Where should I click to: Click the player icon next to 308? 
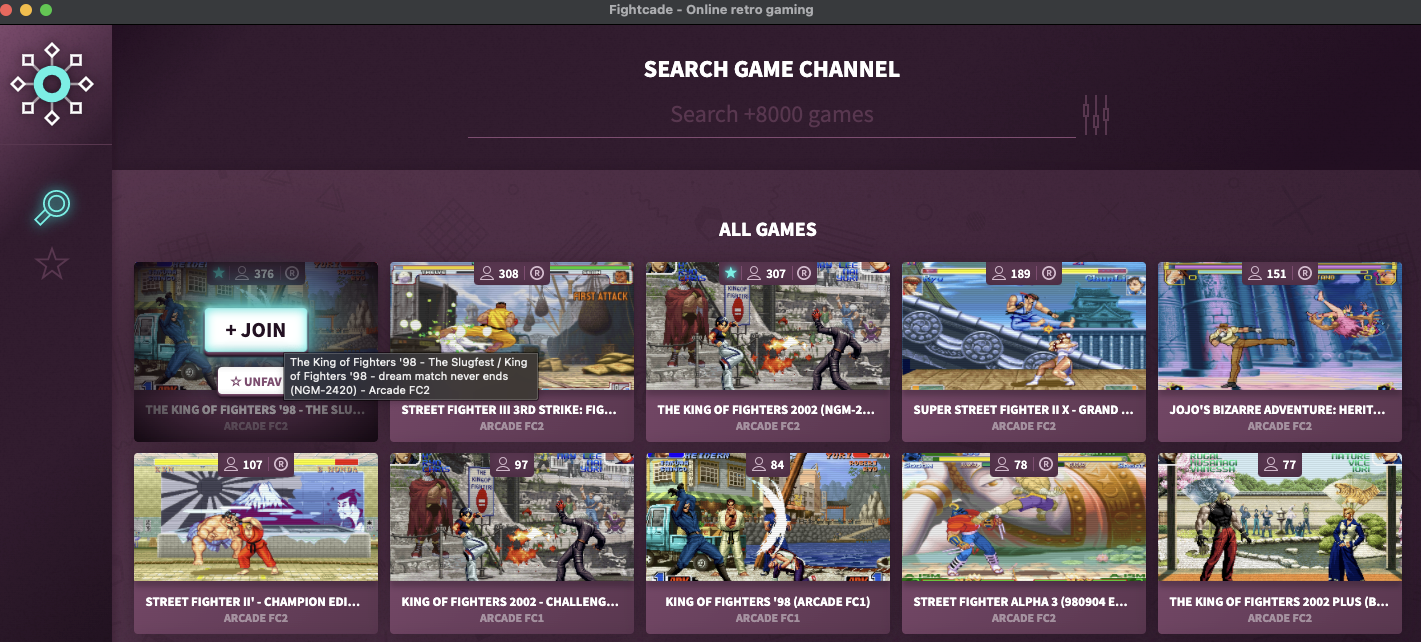coord(488,273)
